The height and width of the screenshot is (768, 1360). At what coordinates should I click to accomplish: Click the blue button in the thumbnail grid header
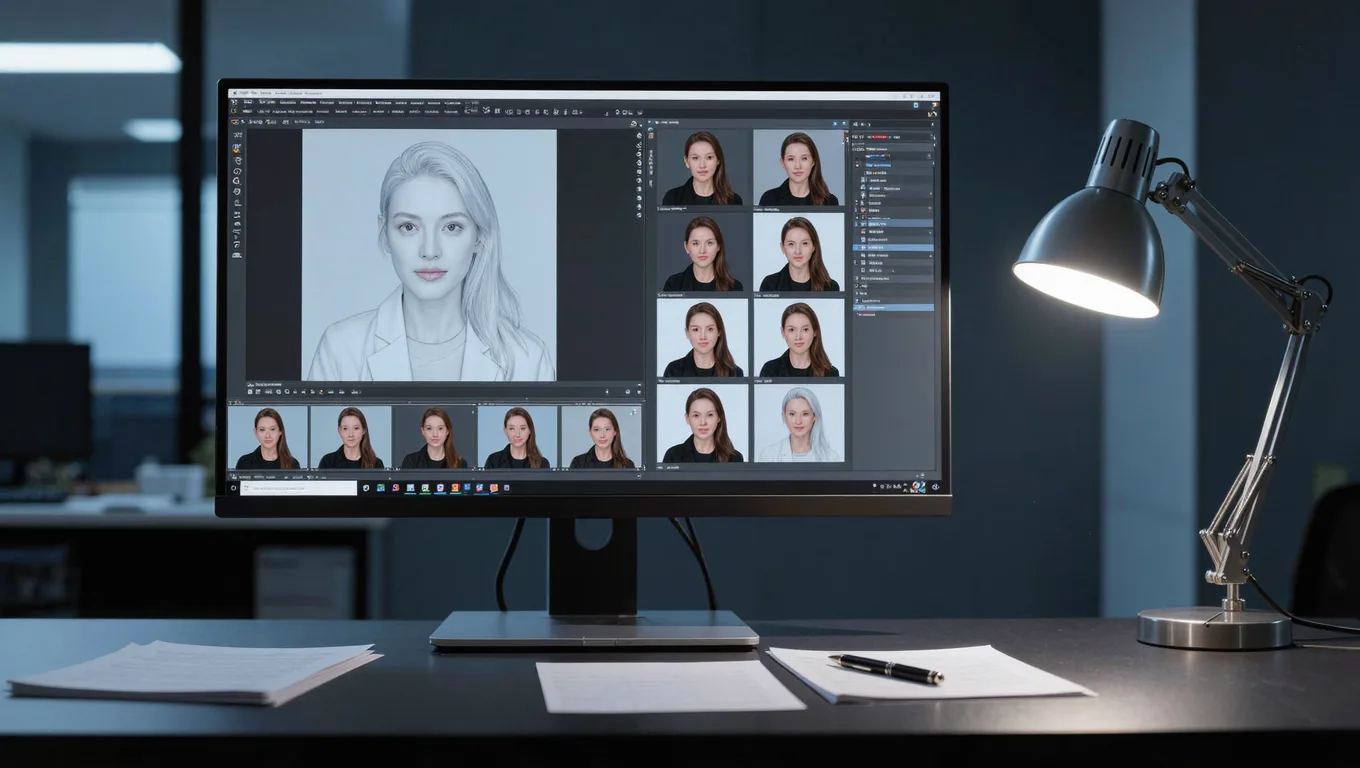[835, 123]
